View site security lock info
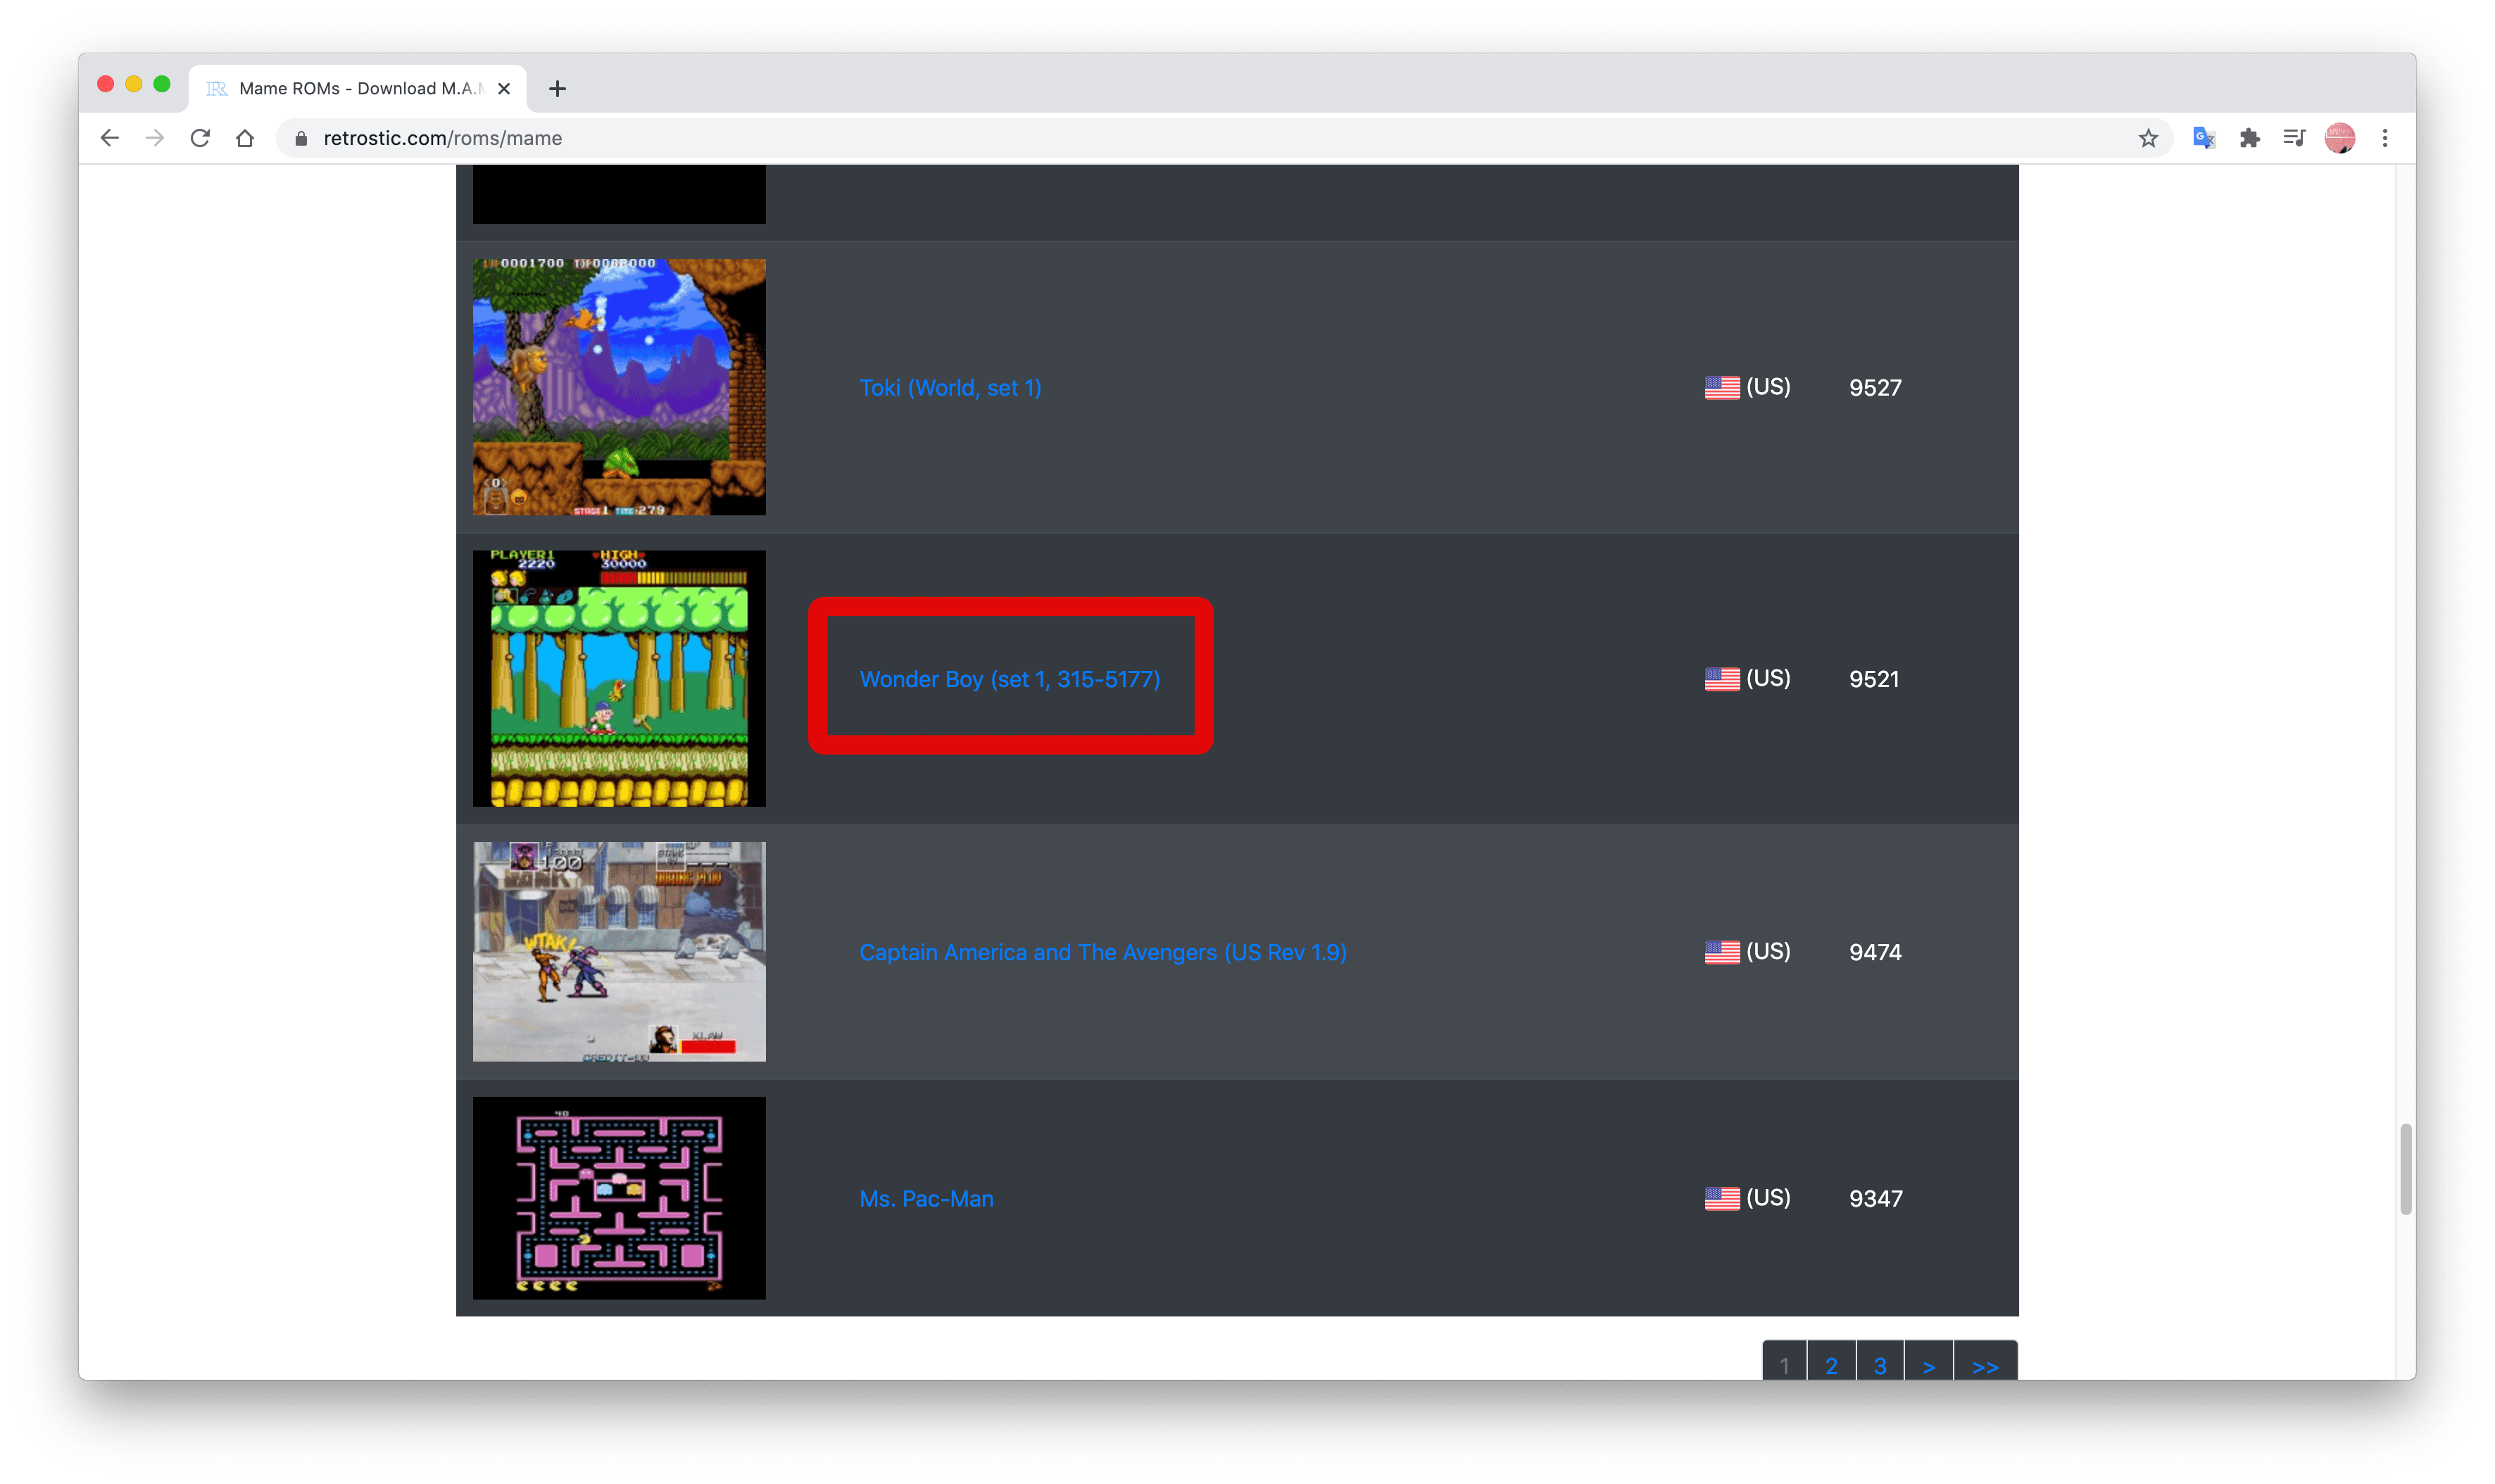This screenshot has height=1484, width=2495. (x=301, y=138)
